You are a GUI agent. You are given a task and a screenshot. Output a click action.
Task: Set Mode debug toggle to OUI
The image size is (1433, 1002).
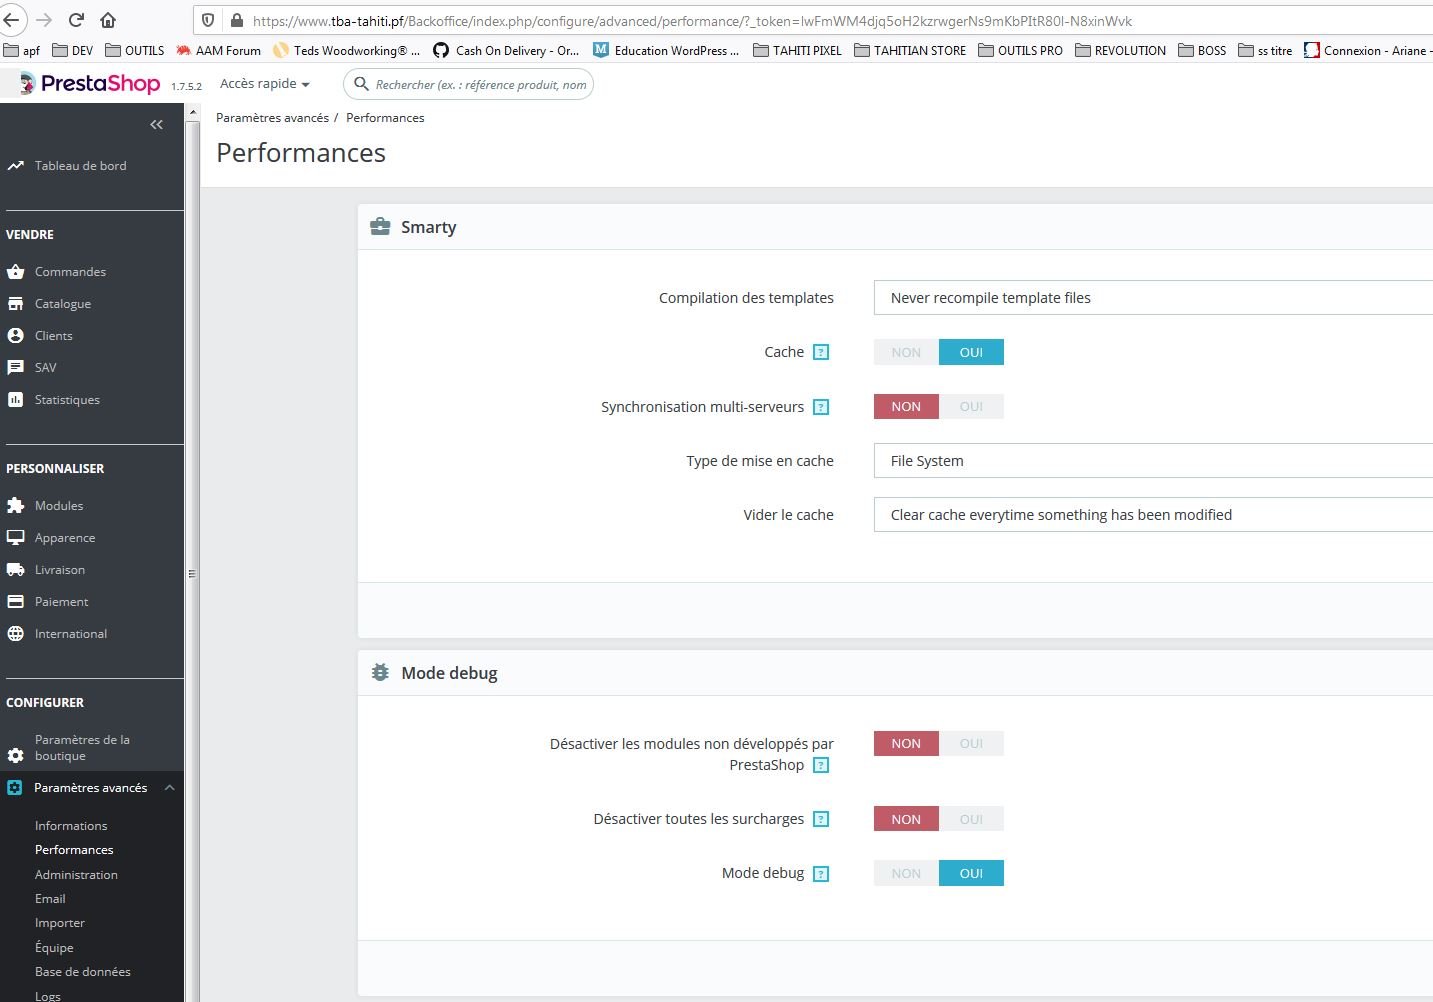[x=971, y=873]
